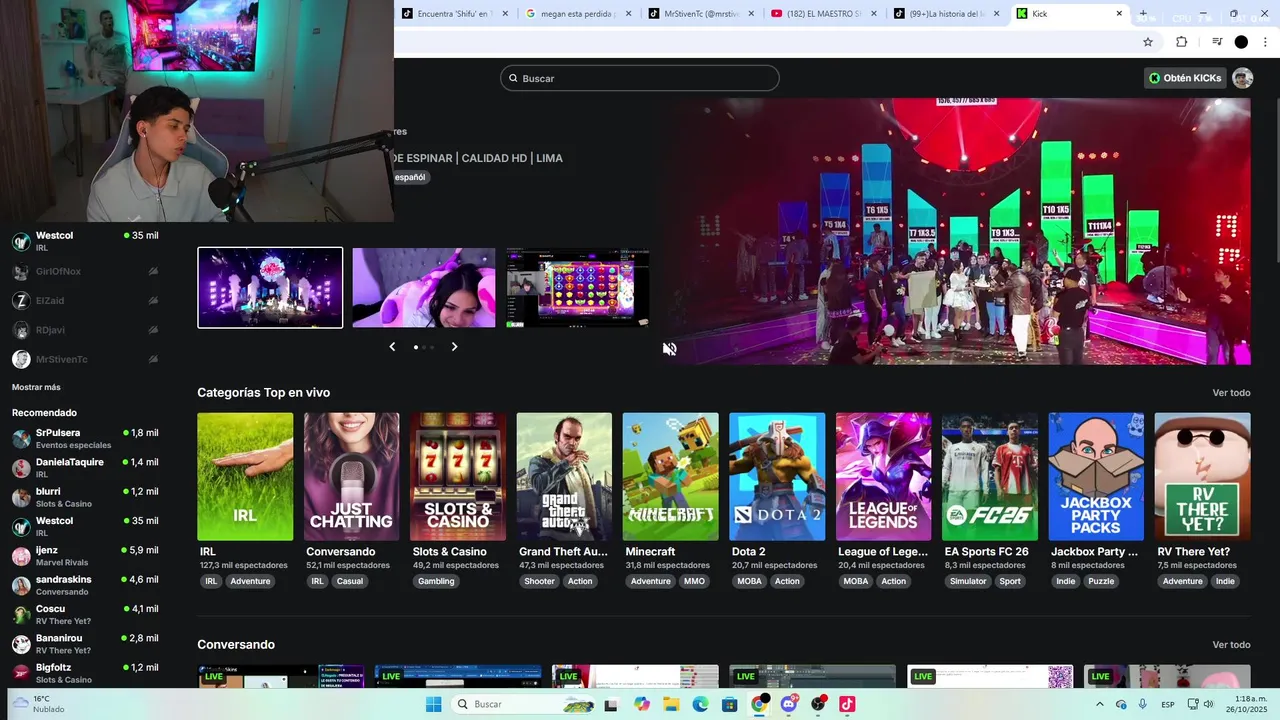The image size is (1280, 720).
Task: Switch to the megan esta perdida Google tab
Action: [578, 14]
